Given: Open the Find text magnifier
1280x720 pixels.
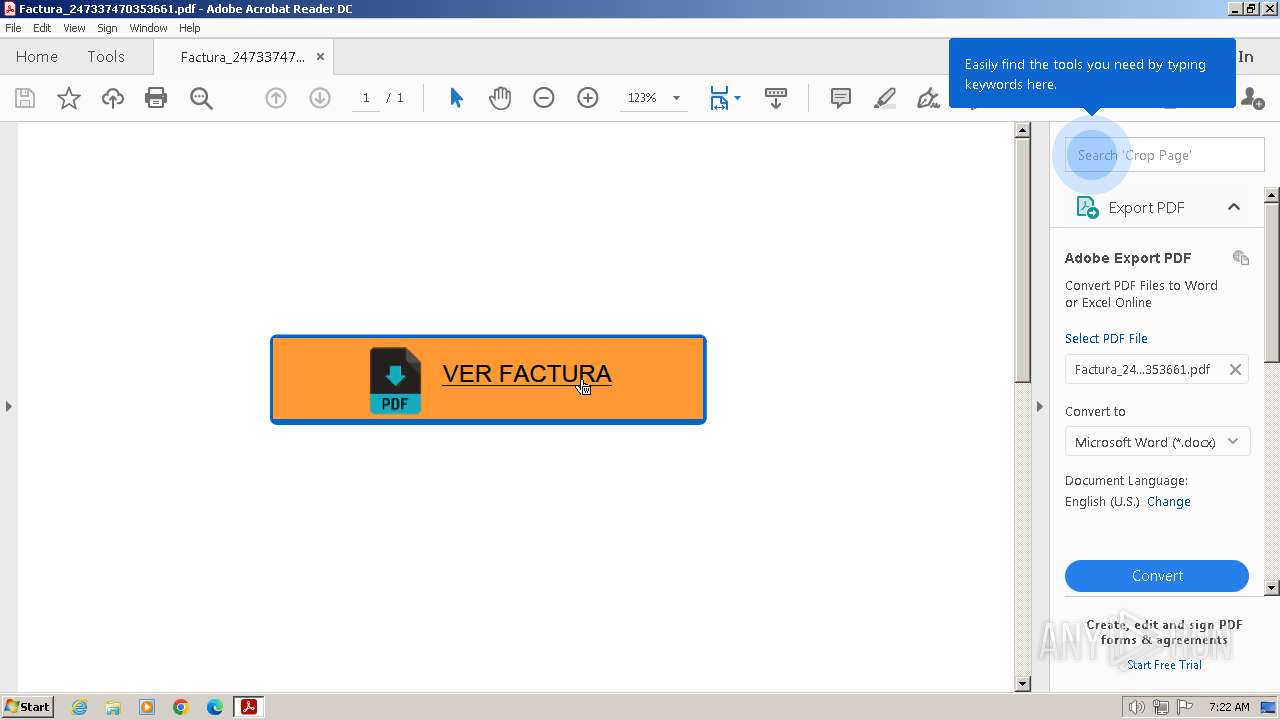Looking at the screenshot, I should (x=201, y=98).
